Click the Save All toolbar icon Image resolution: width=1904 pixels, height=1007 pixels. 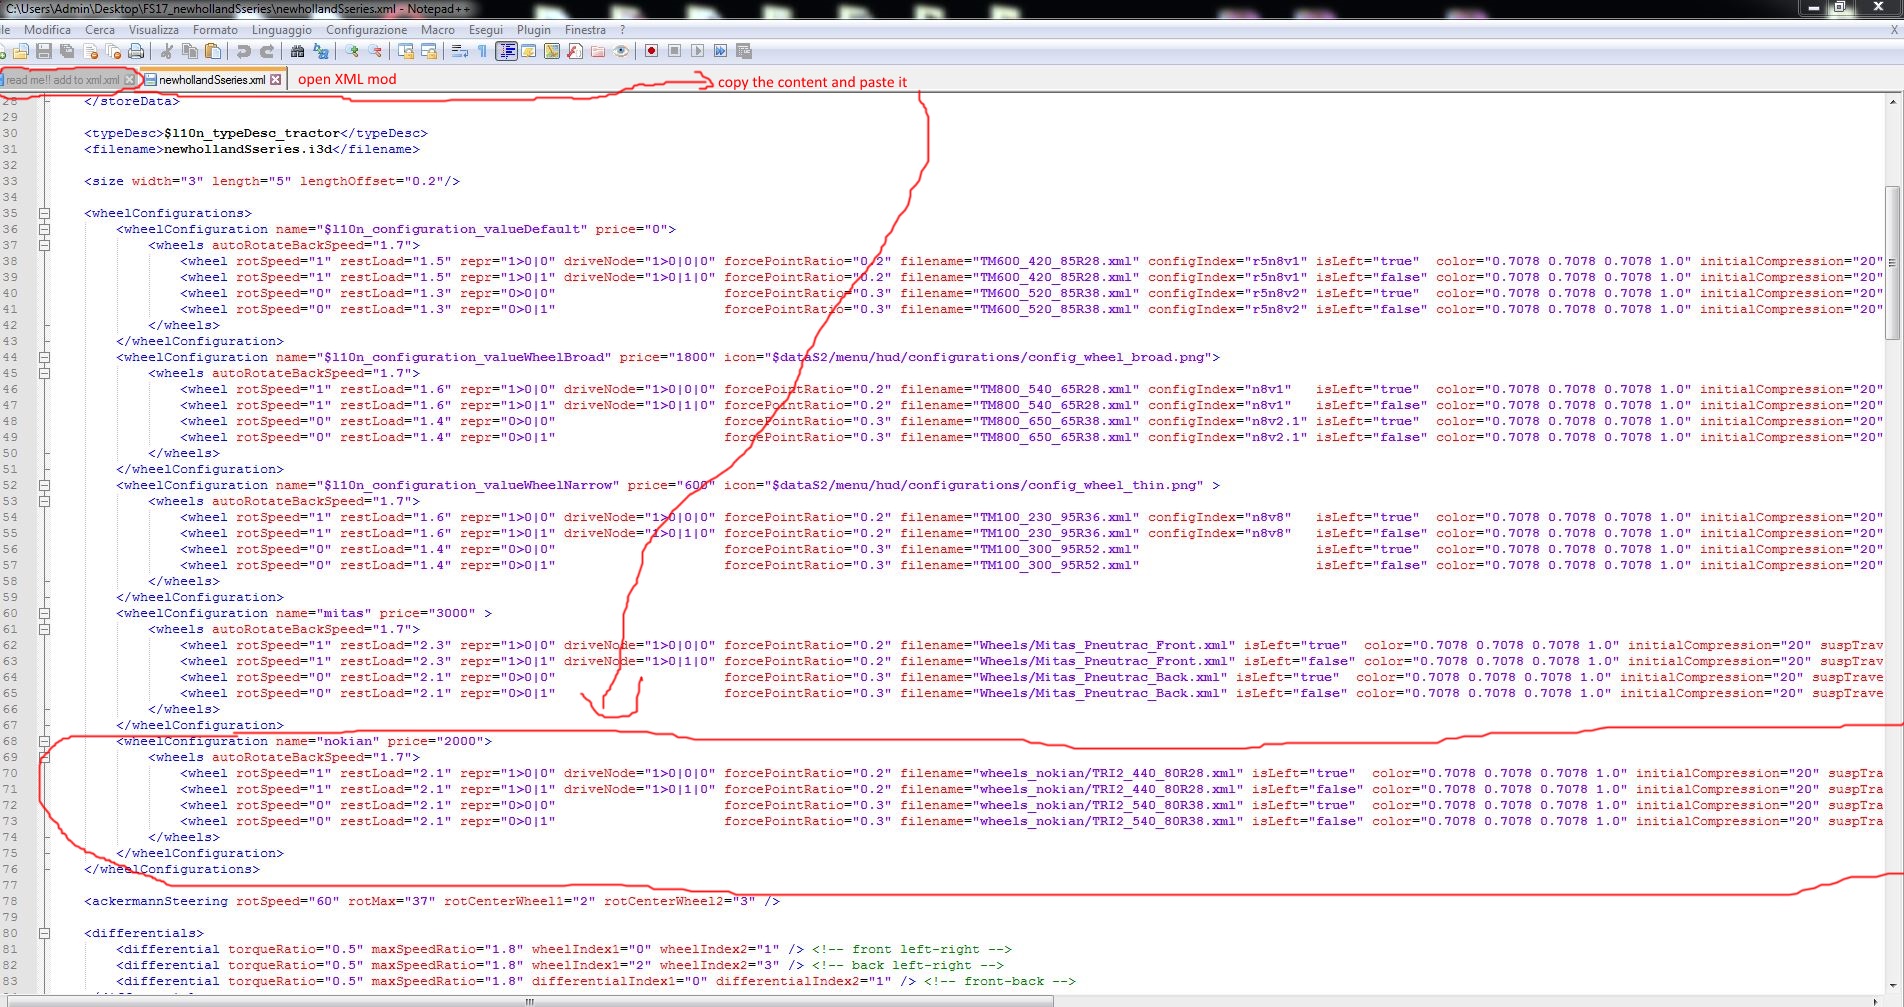pyautogui.click(x=67, y=51)
